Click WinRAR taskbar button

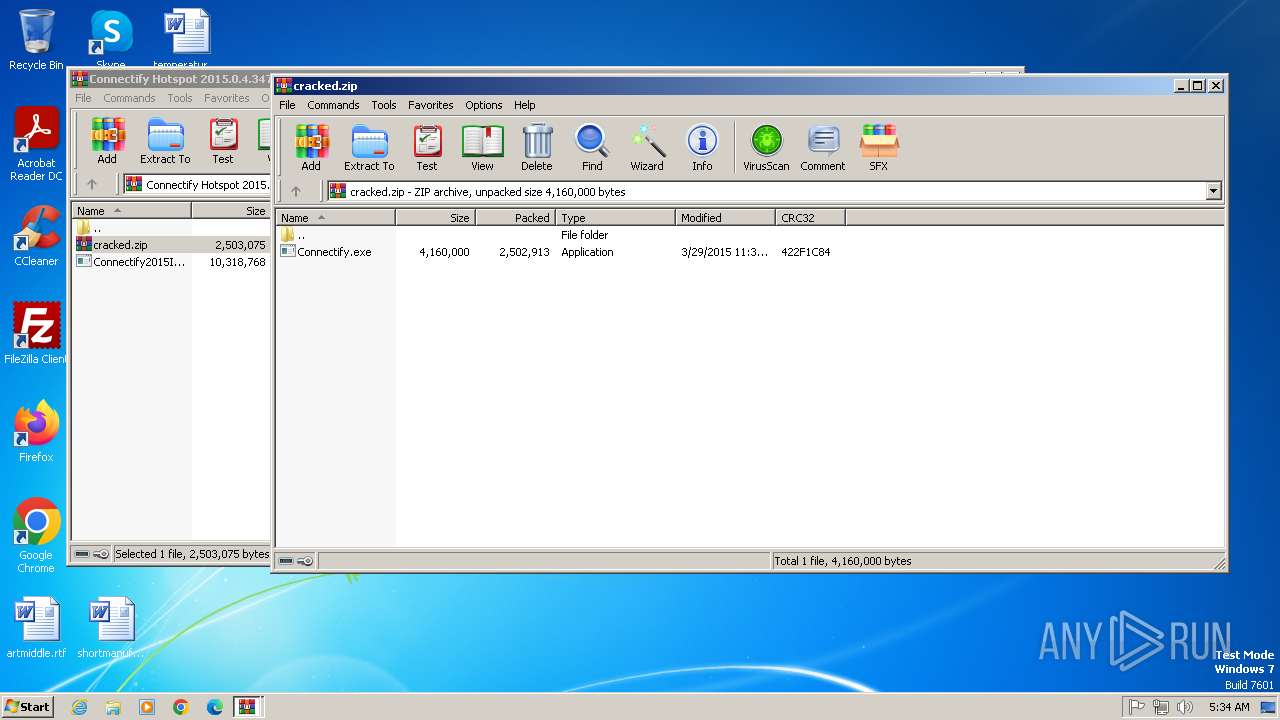point(247,706)
